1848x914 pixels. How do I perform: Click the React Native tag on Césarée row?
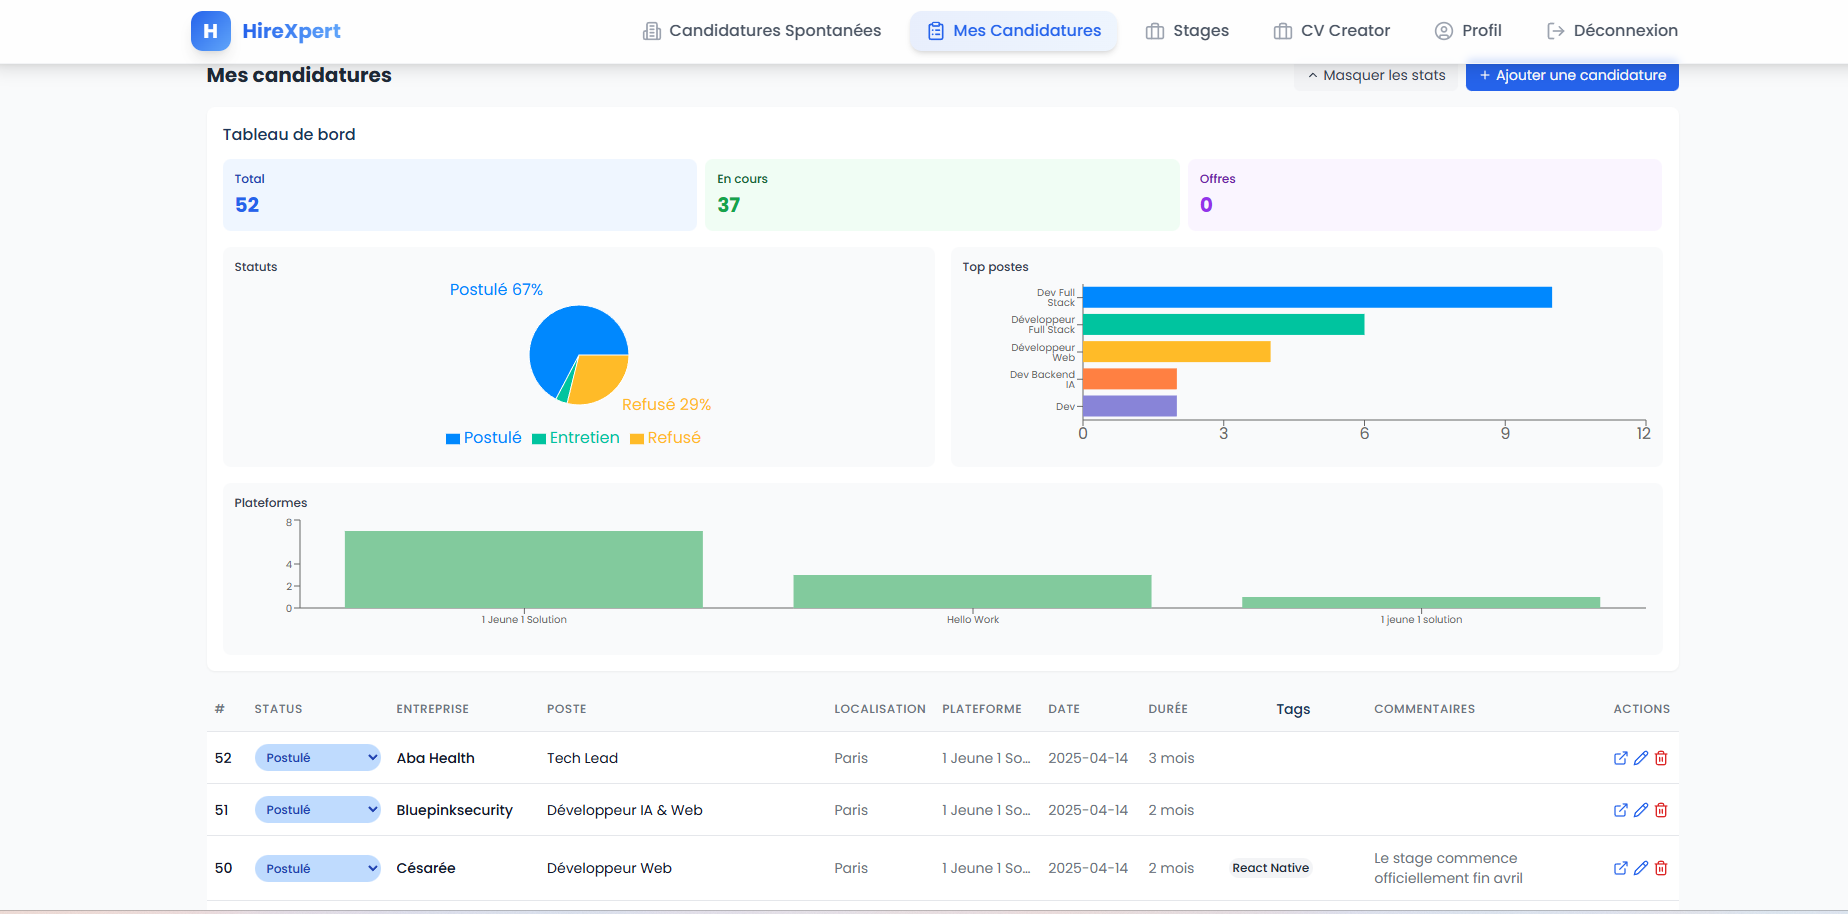tap(1270, 868)
